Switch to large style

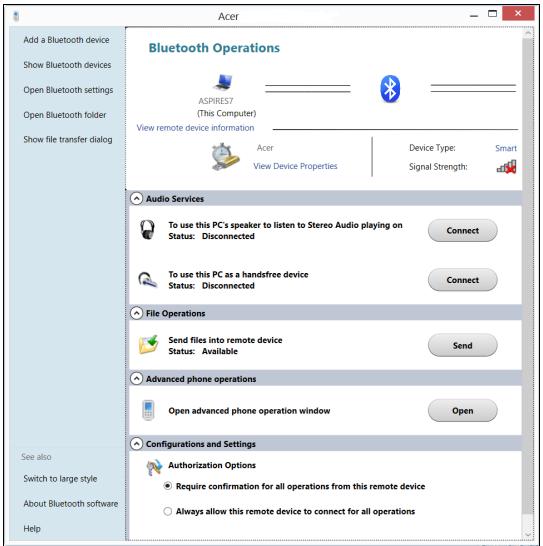click(60, 479)
